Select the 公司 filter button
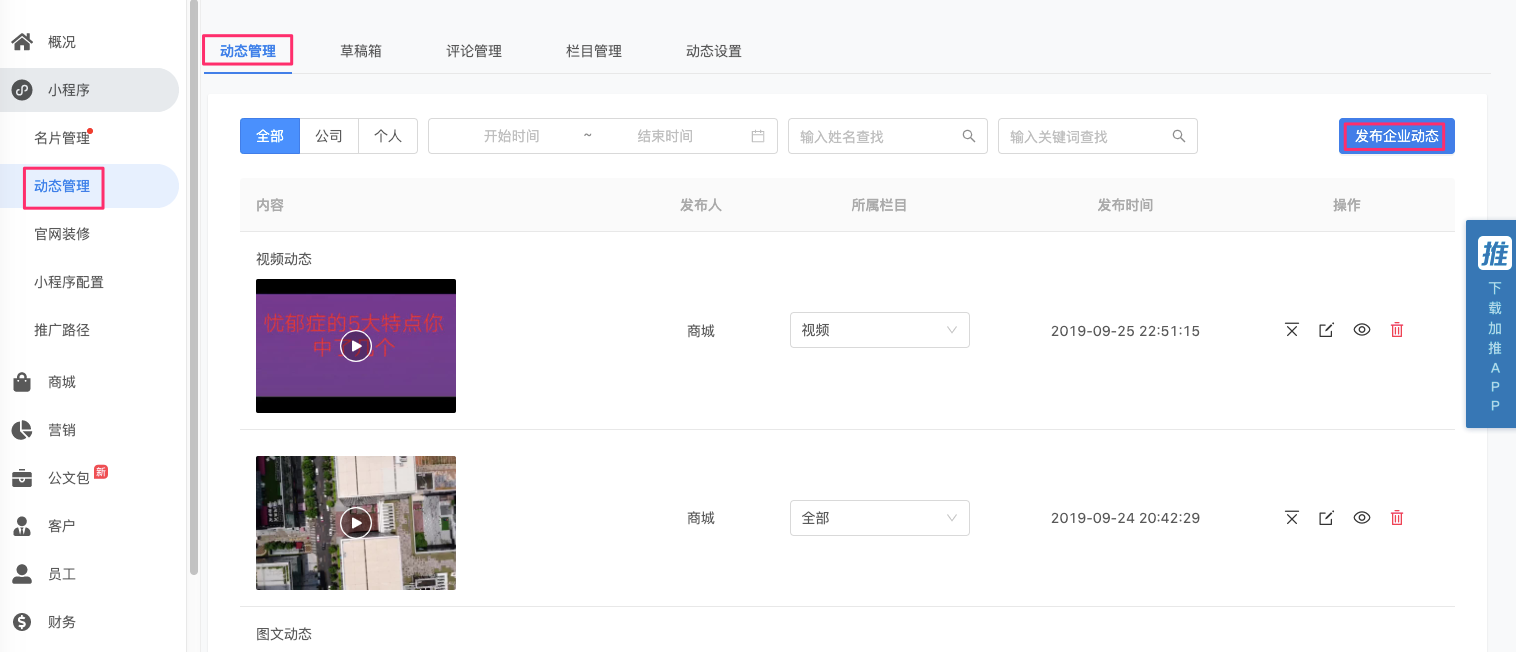The image size is (1516, 652). [329, 136]
